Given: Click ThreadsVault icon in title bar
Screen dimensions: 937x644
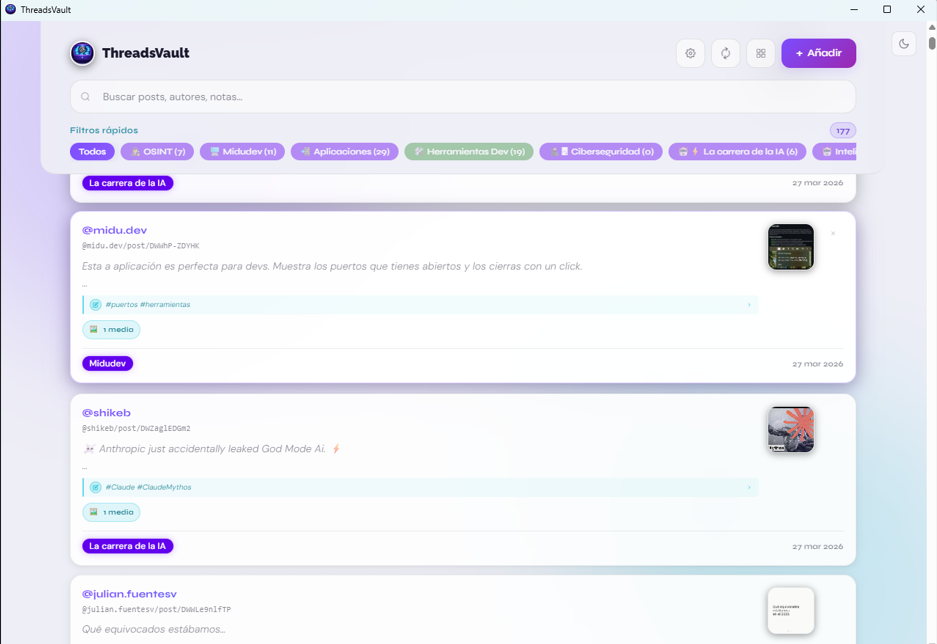Looking at the screenshot, I should click(10, 9).
